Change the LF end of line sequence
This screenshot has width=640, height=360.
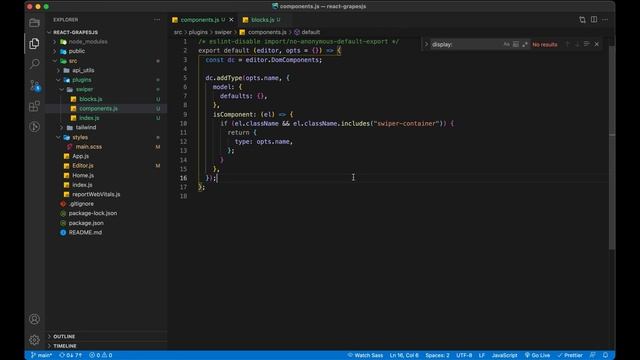(x=482, y=355)
